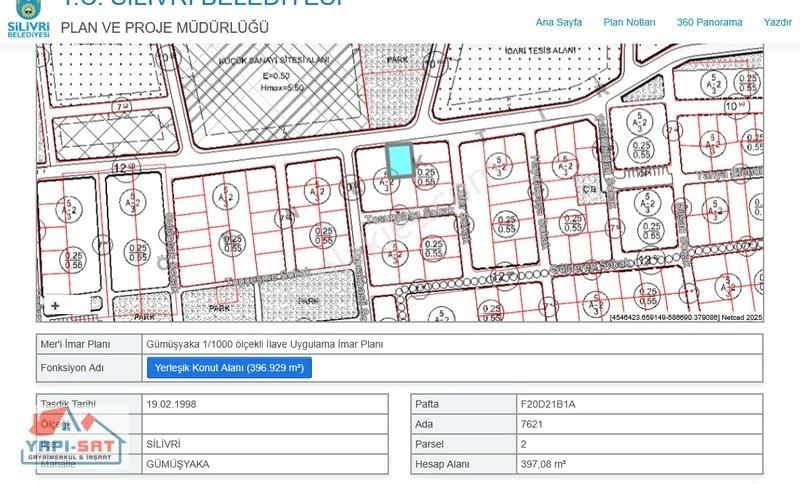Zoom in with the map plus button

pyautogui.click(x=55, y=306)
